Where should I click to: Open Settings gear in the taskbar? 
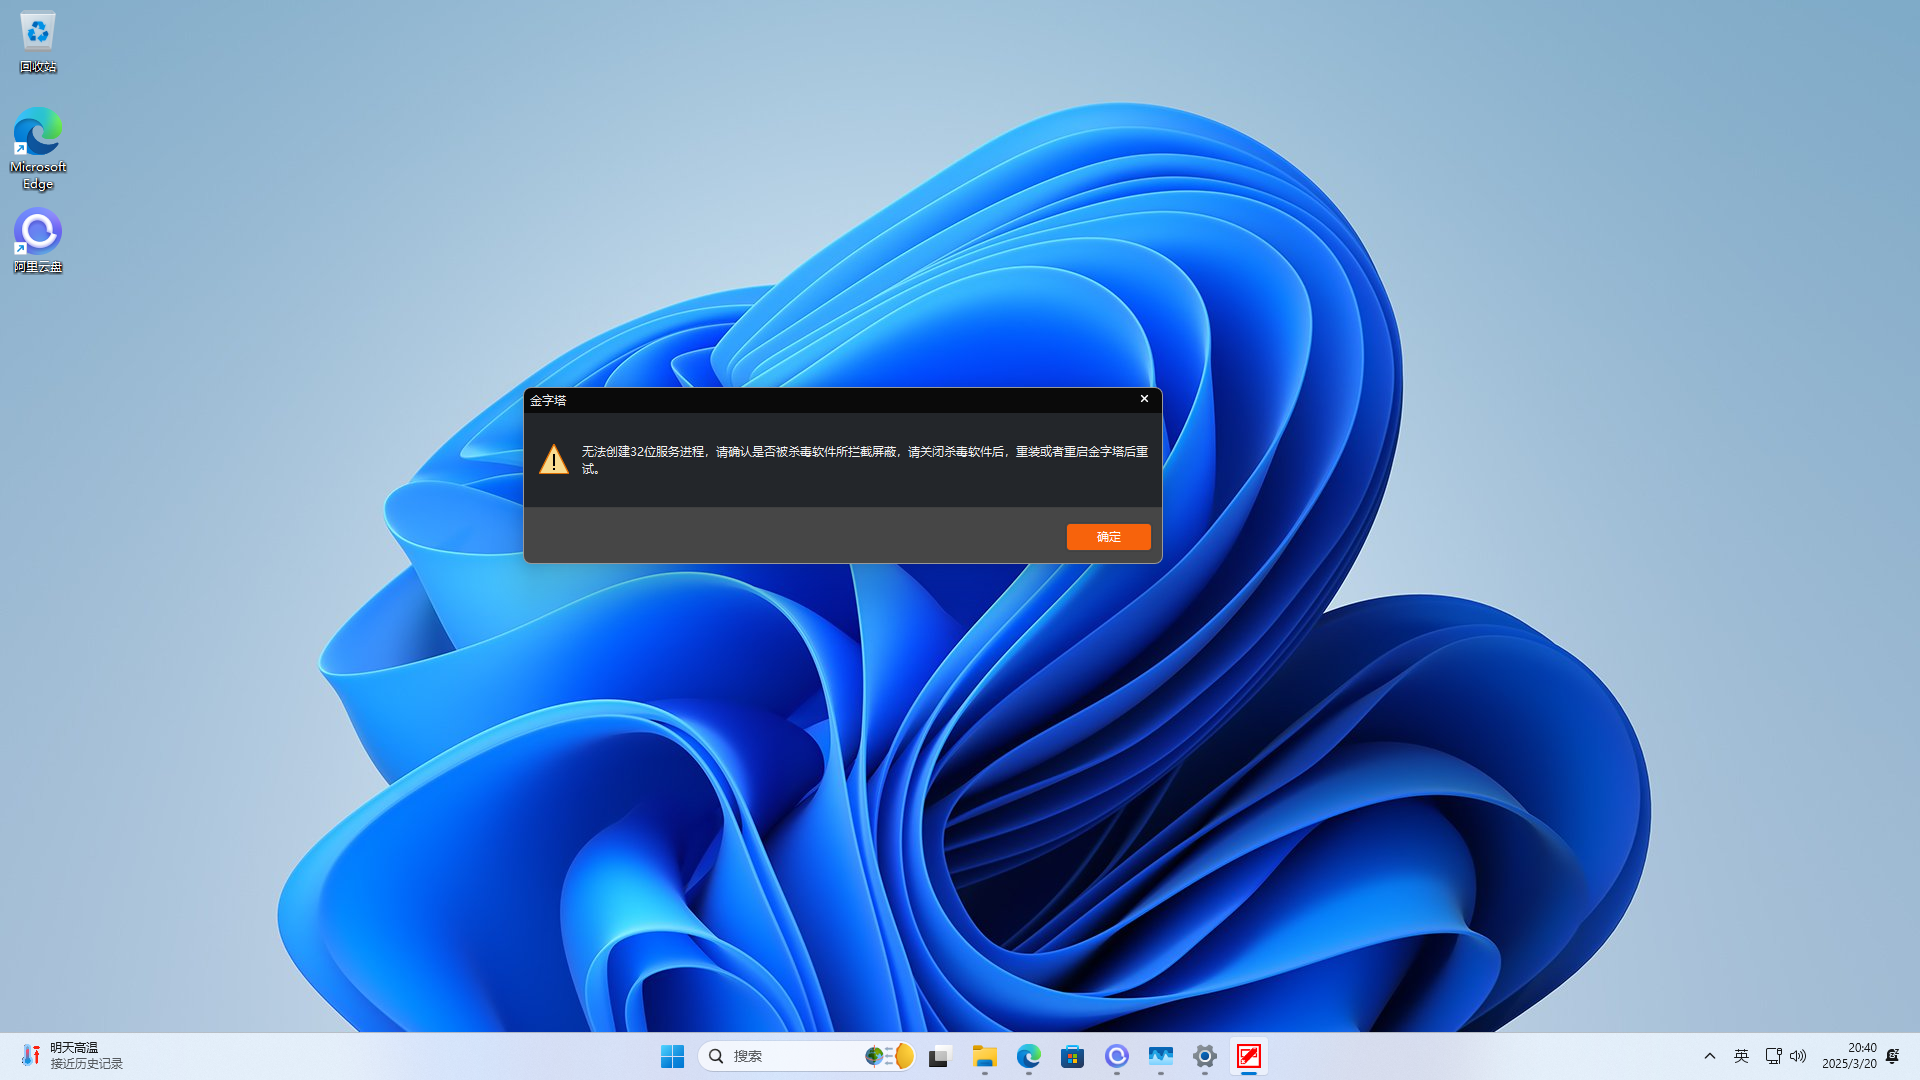tap(1204, 1056)
